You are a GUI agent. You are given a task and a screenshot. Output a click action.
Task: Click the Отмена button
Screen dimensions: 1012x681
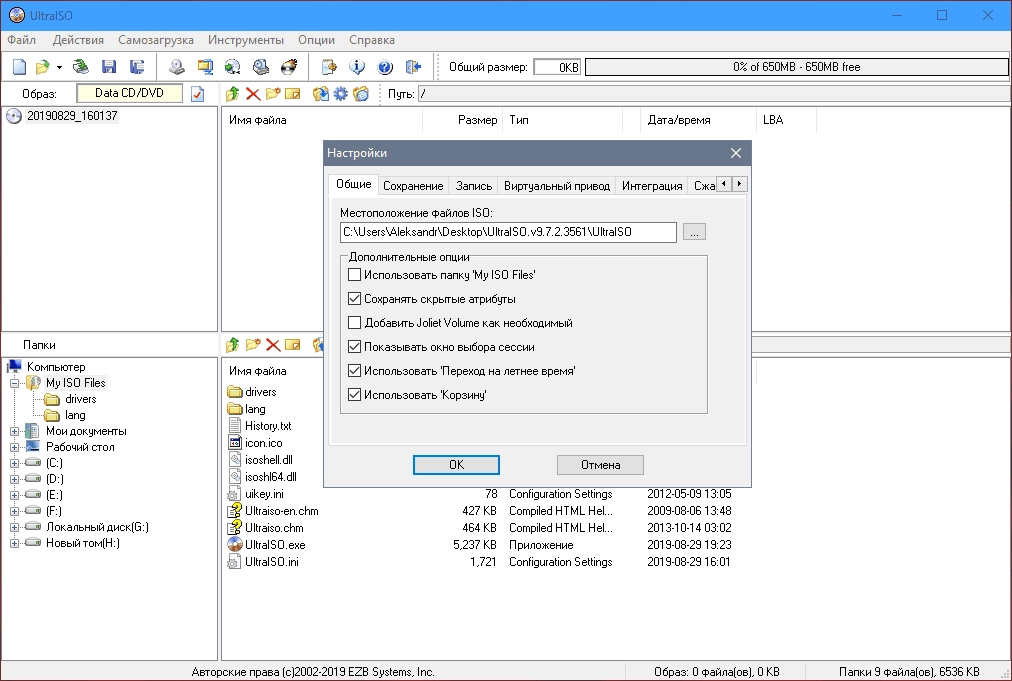tap(600, 465)
